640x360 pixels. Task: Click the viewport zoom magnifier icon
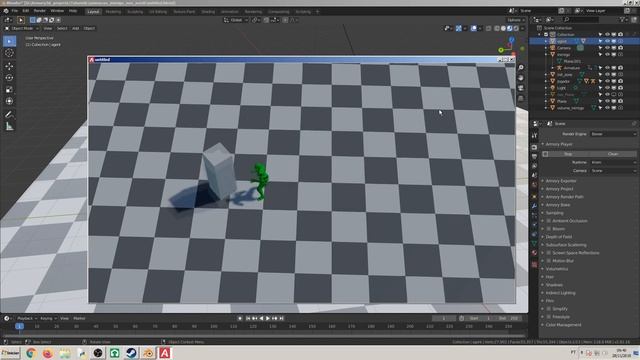(x=521, y=68)
